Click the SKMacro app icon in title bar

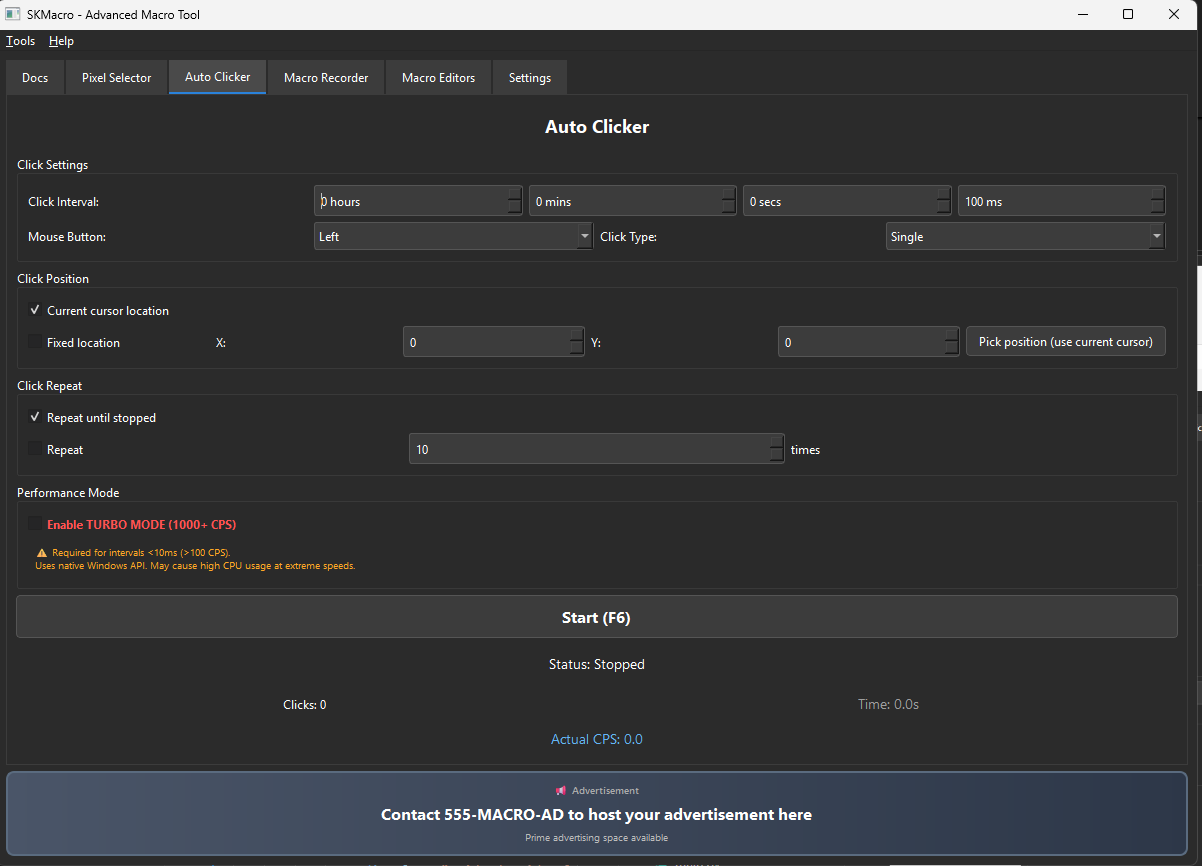14,15
